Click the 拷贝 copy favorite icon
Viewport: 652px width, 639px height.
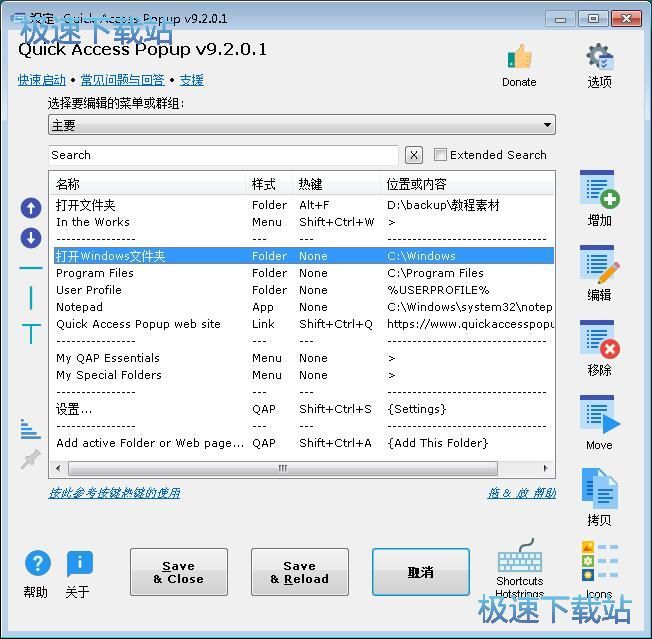pos(599,489)
